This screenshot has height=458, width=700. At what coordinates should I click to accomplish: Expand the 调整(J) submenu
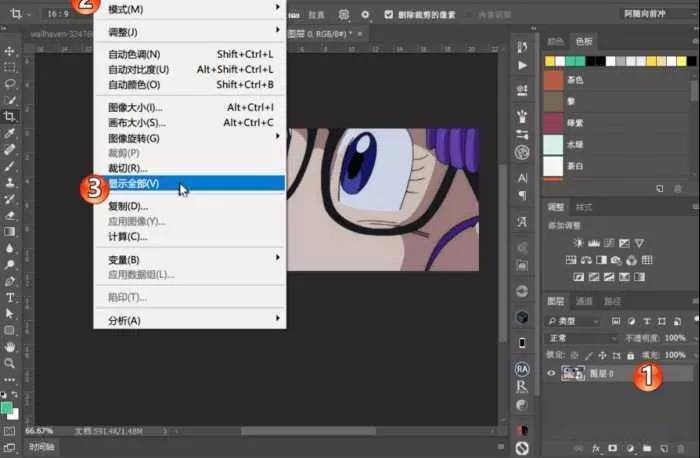[190, 32]
